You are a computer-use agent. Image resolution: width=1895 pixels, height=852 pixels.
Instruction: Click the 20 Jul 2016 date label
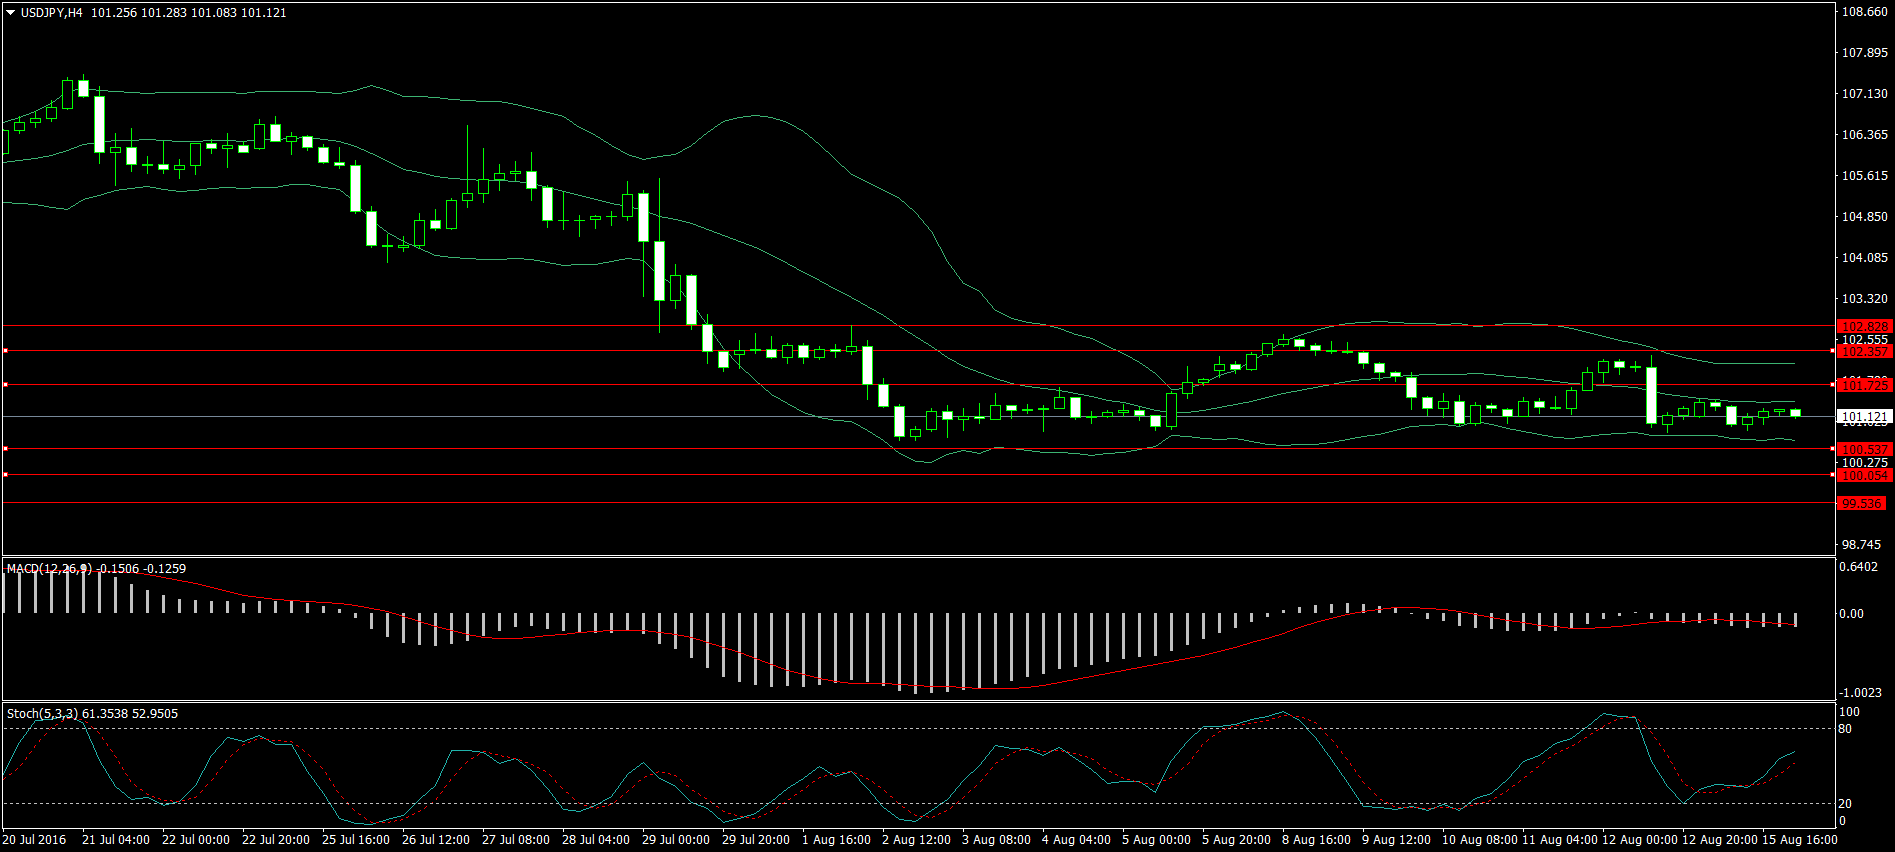pyautogui.click(x=35, y=840)
